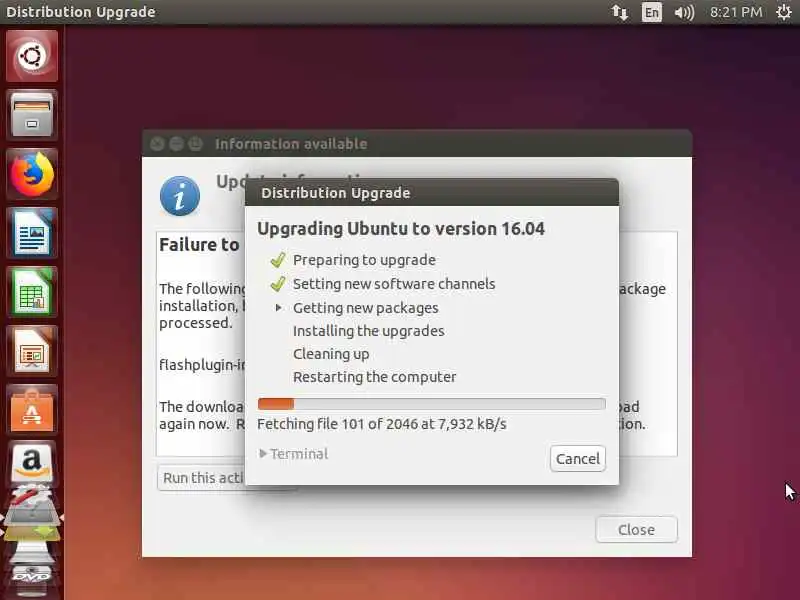Open Ubuntu Software Center

tap(32, 410)
